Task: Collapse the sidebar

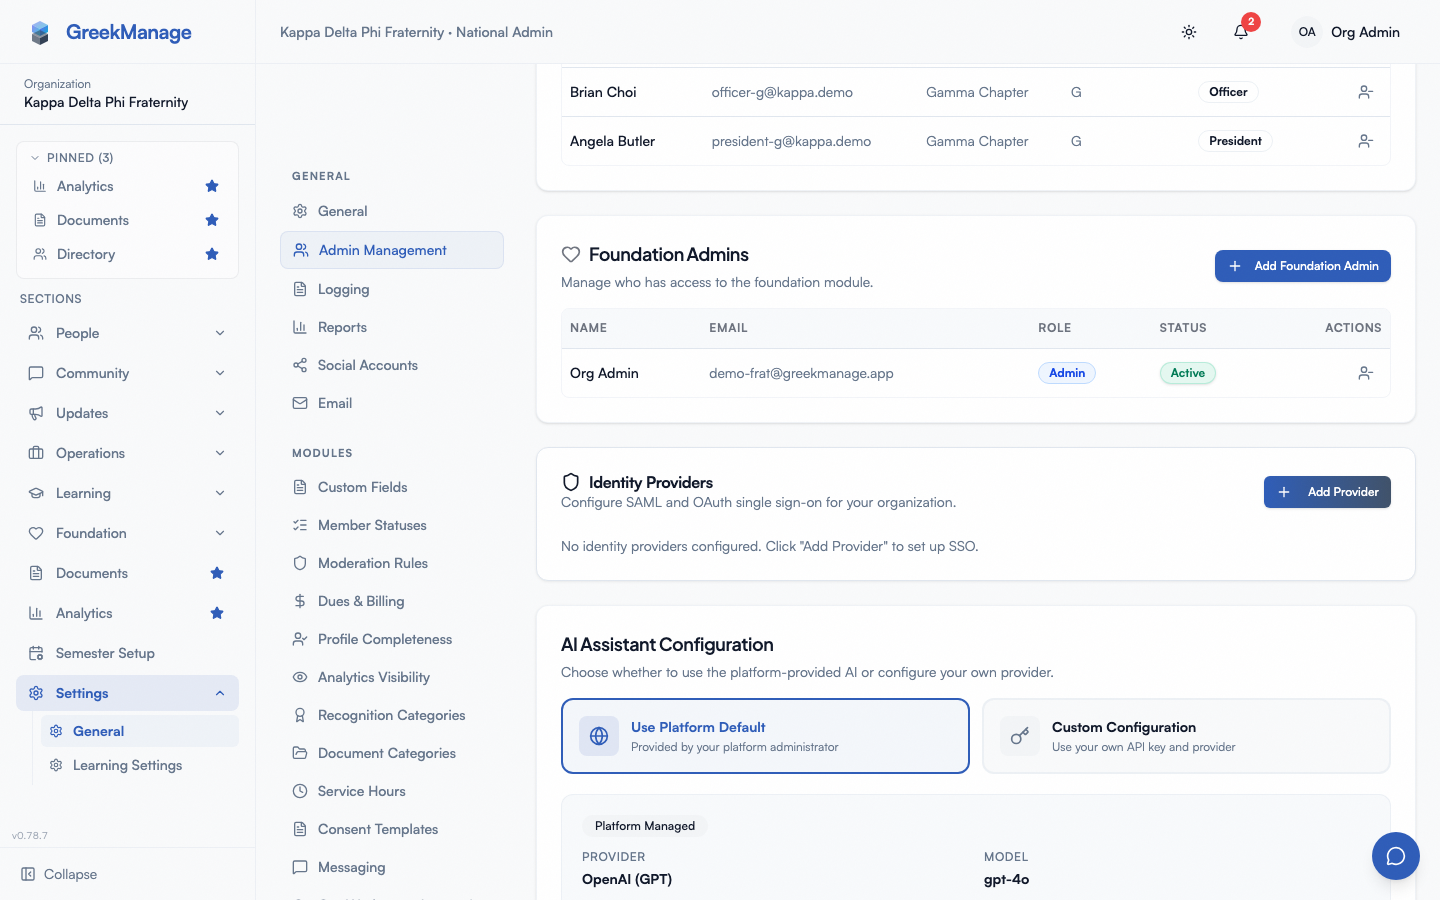Action: [x=60, y=874]
